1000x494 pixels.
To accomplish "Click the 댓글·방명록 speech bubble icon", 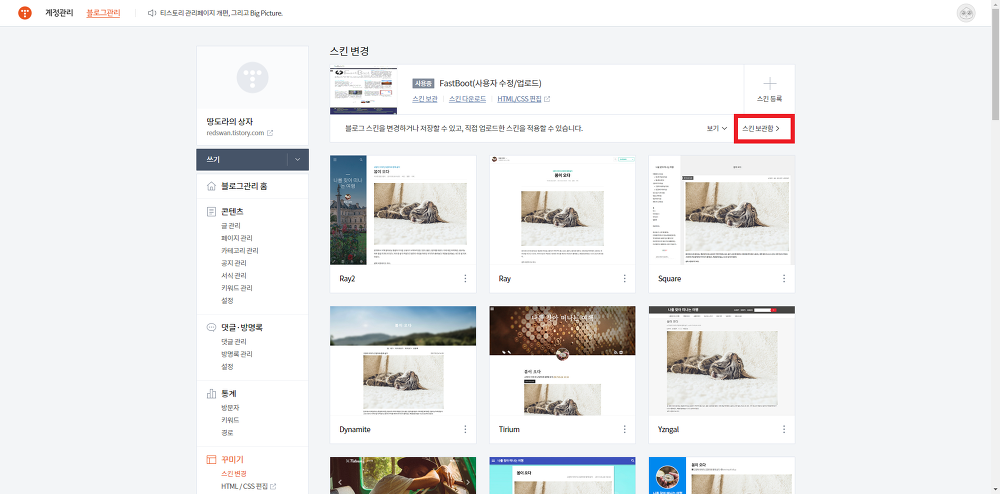I will click(x=211, y=327).
